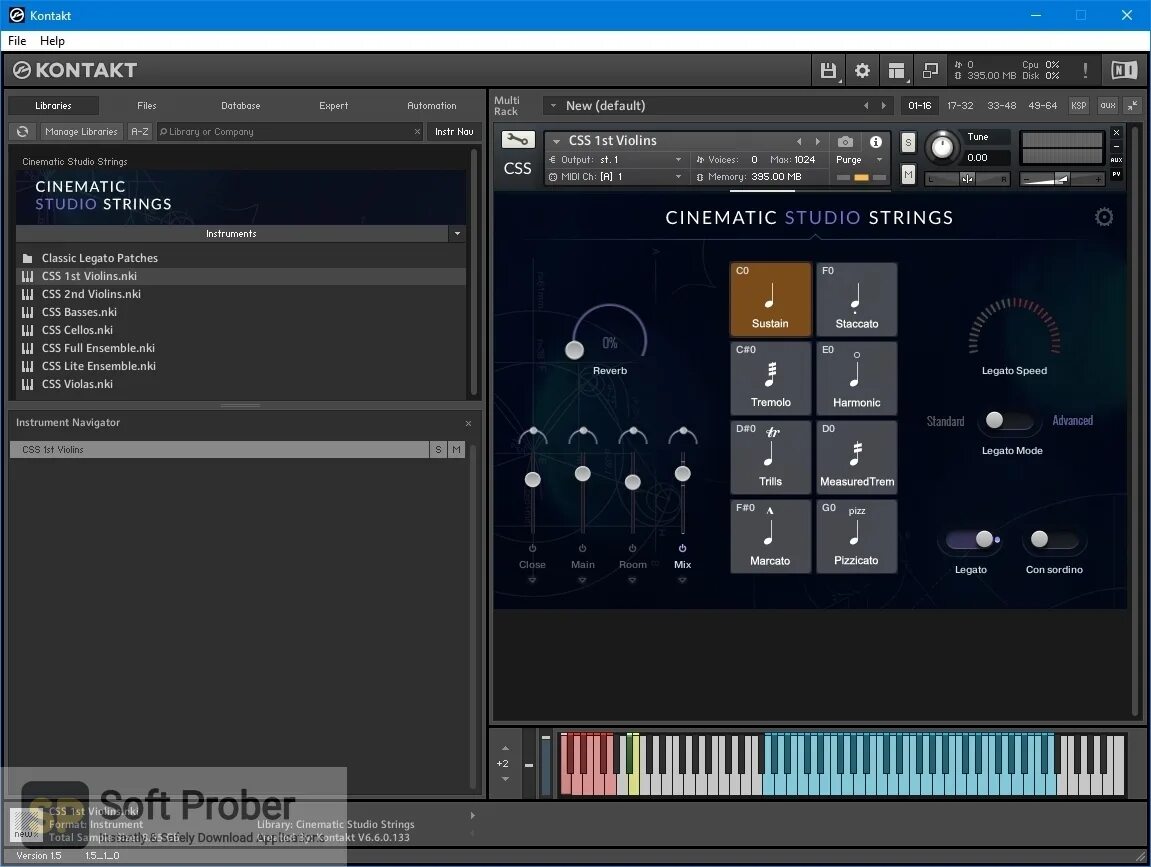Click the instrument info icon

click(875, 142)
